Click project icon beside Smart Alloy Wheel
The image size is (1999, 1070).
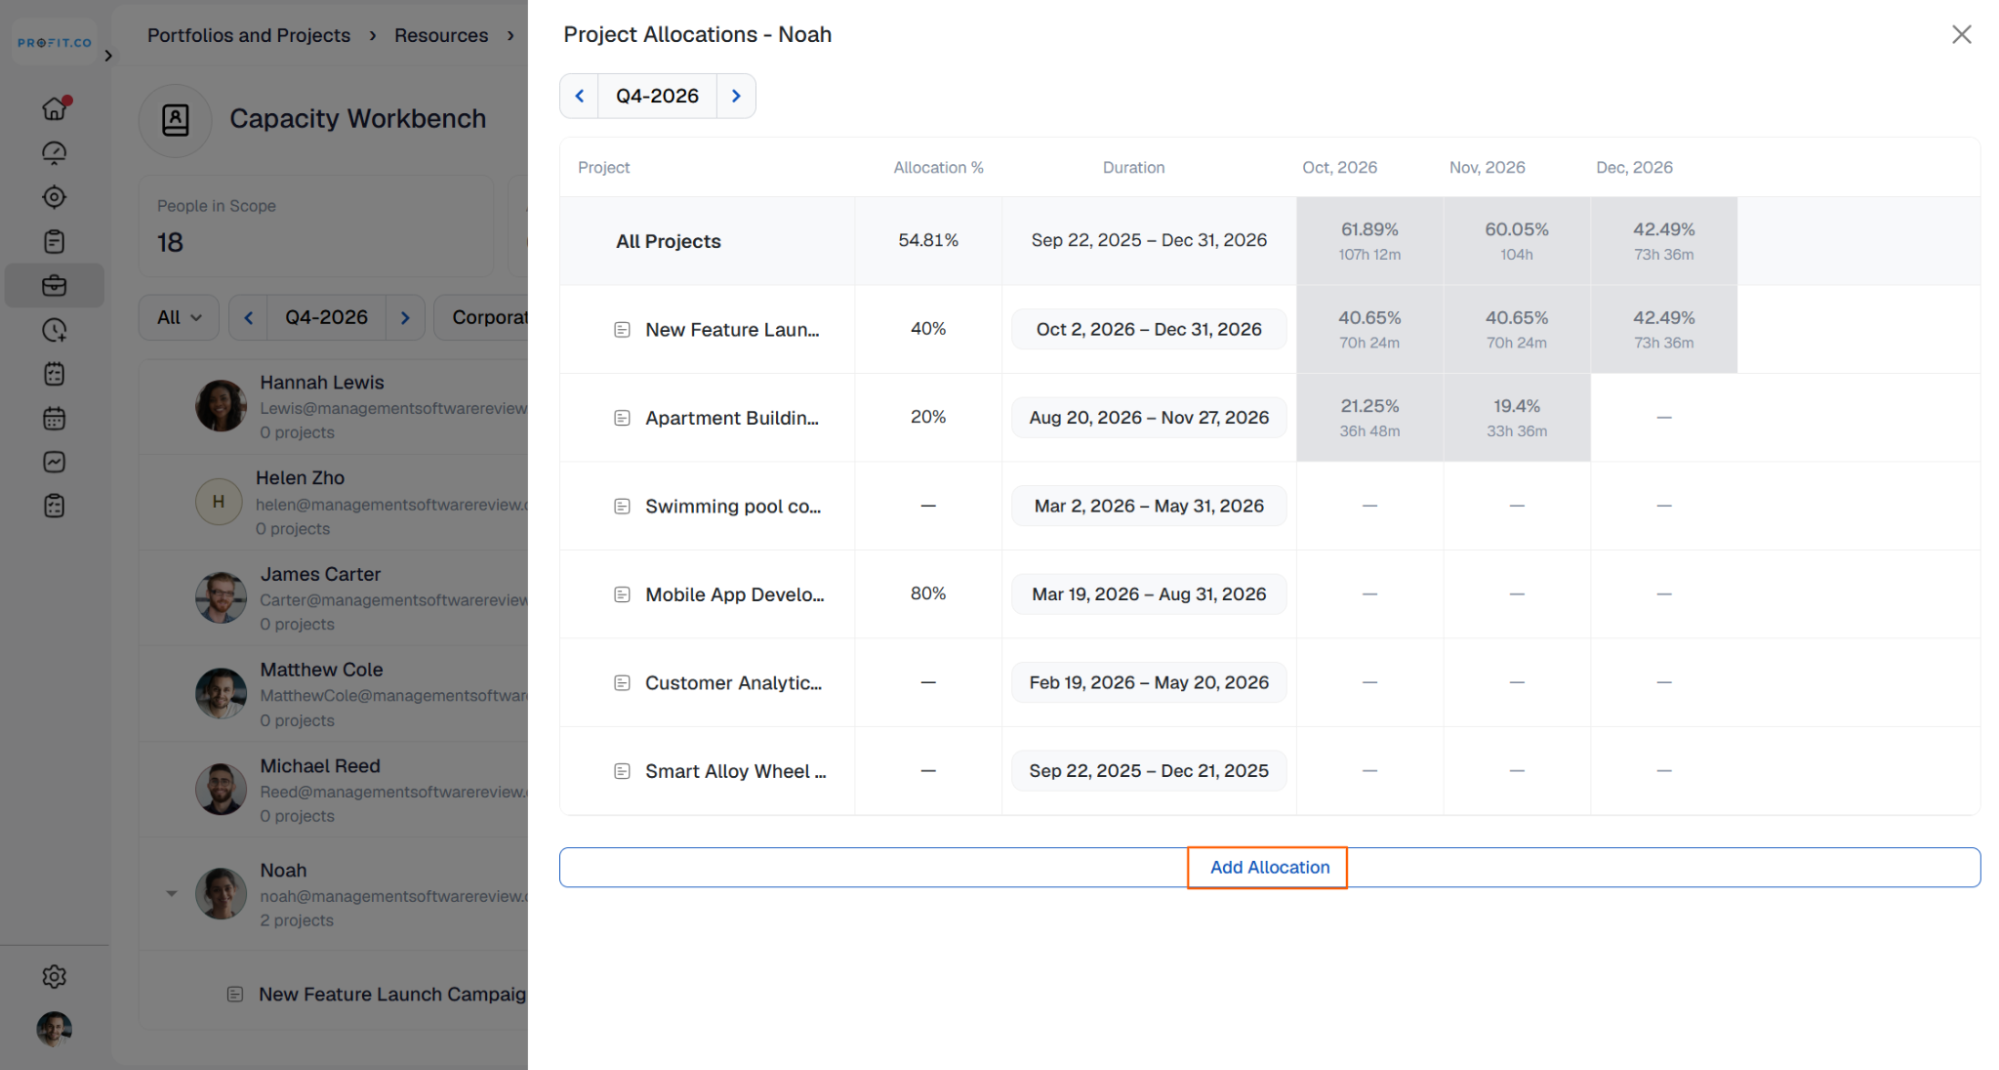pos(622,771)
